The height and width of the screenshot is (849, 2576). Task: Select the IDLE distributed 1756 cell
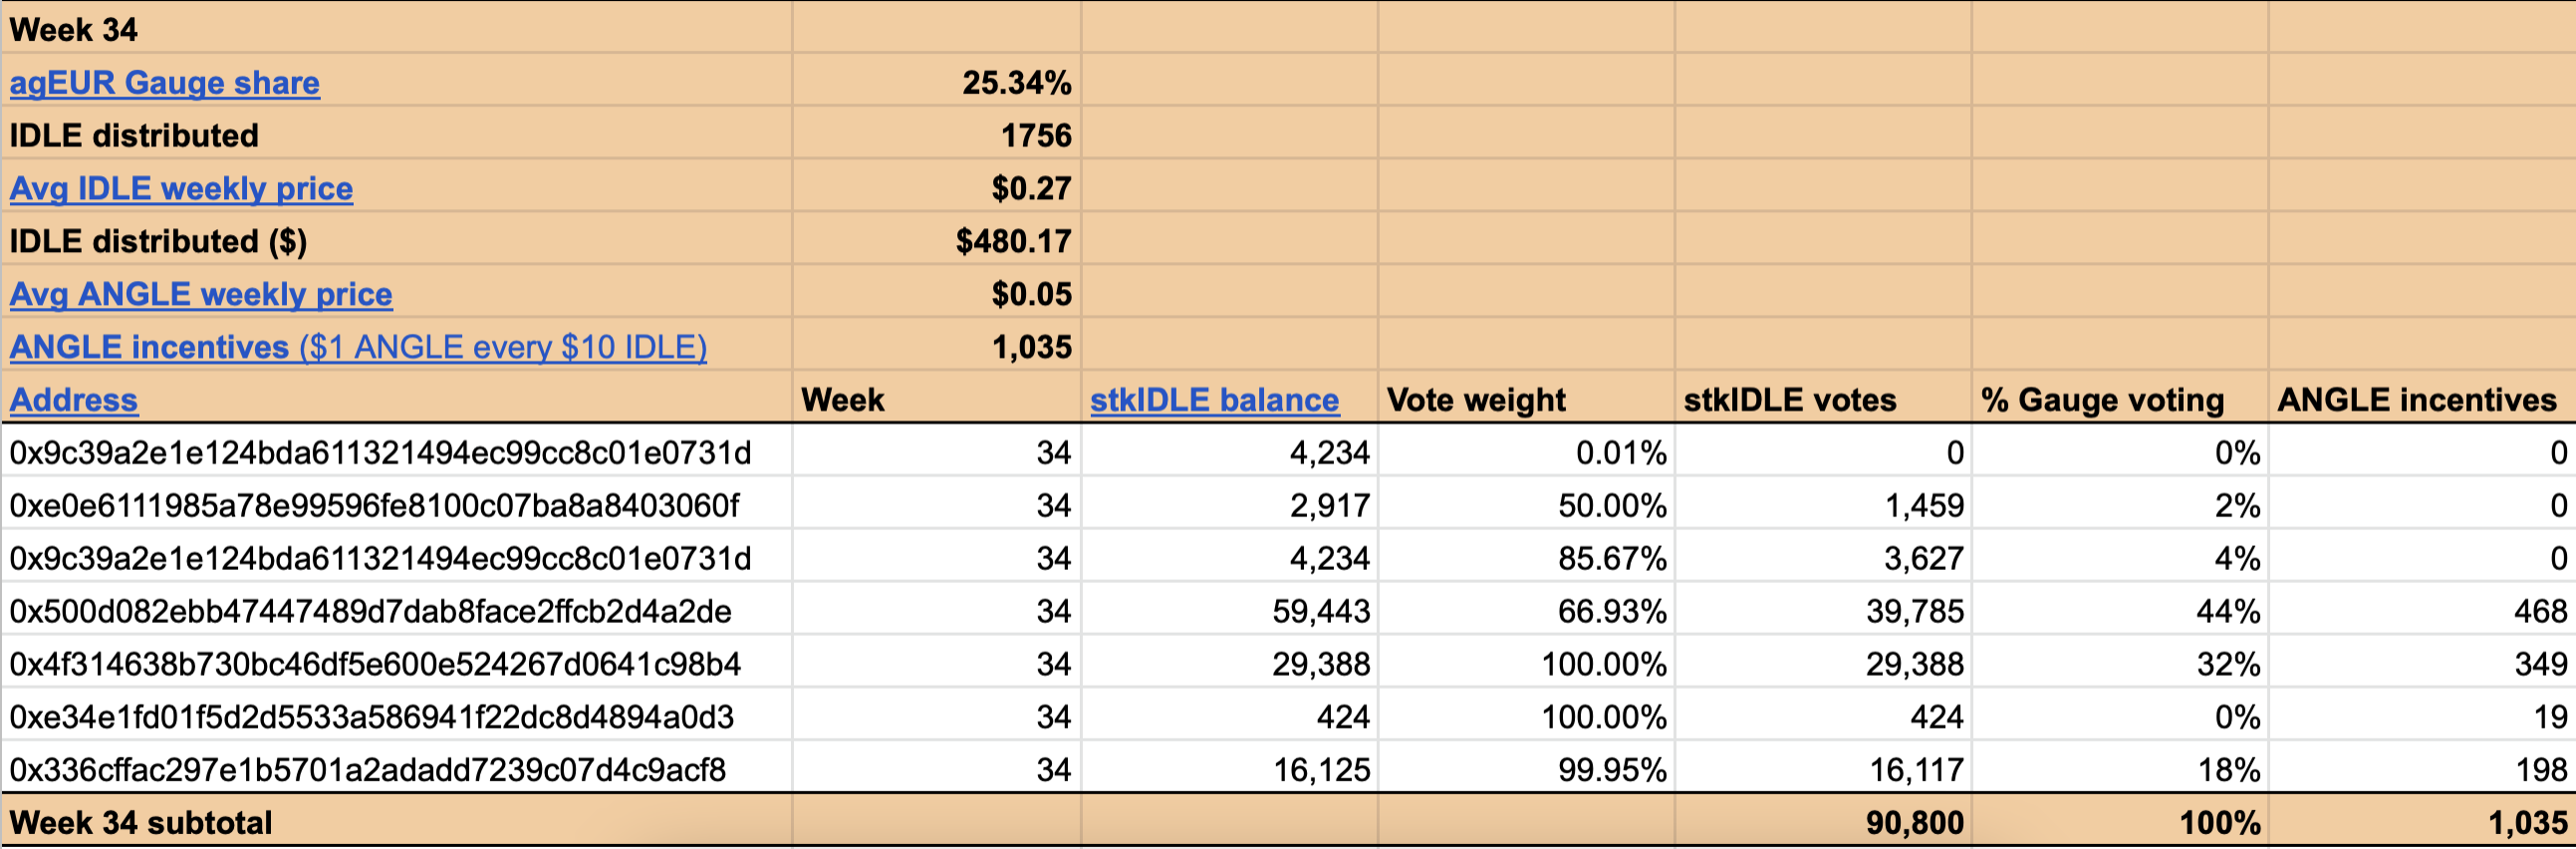[x=937, y=135]
